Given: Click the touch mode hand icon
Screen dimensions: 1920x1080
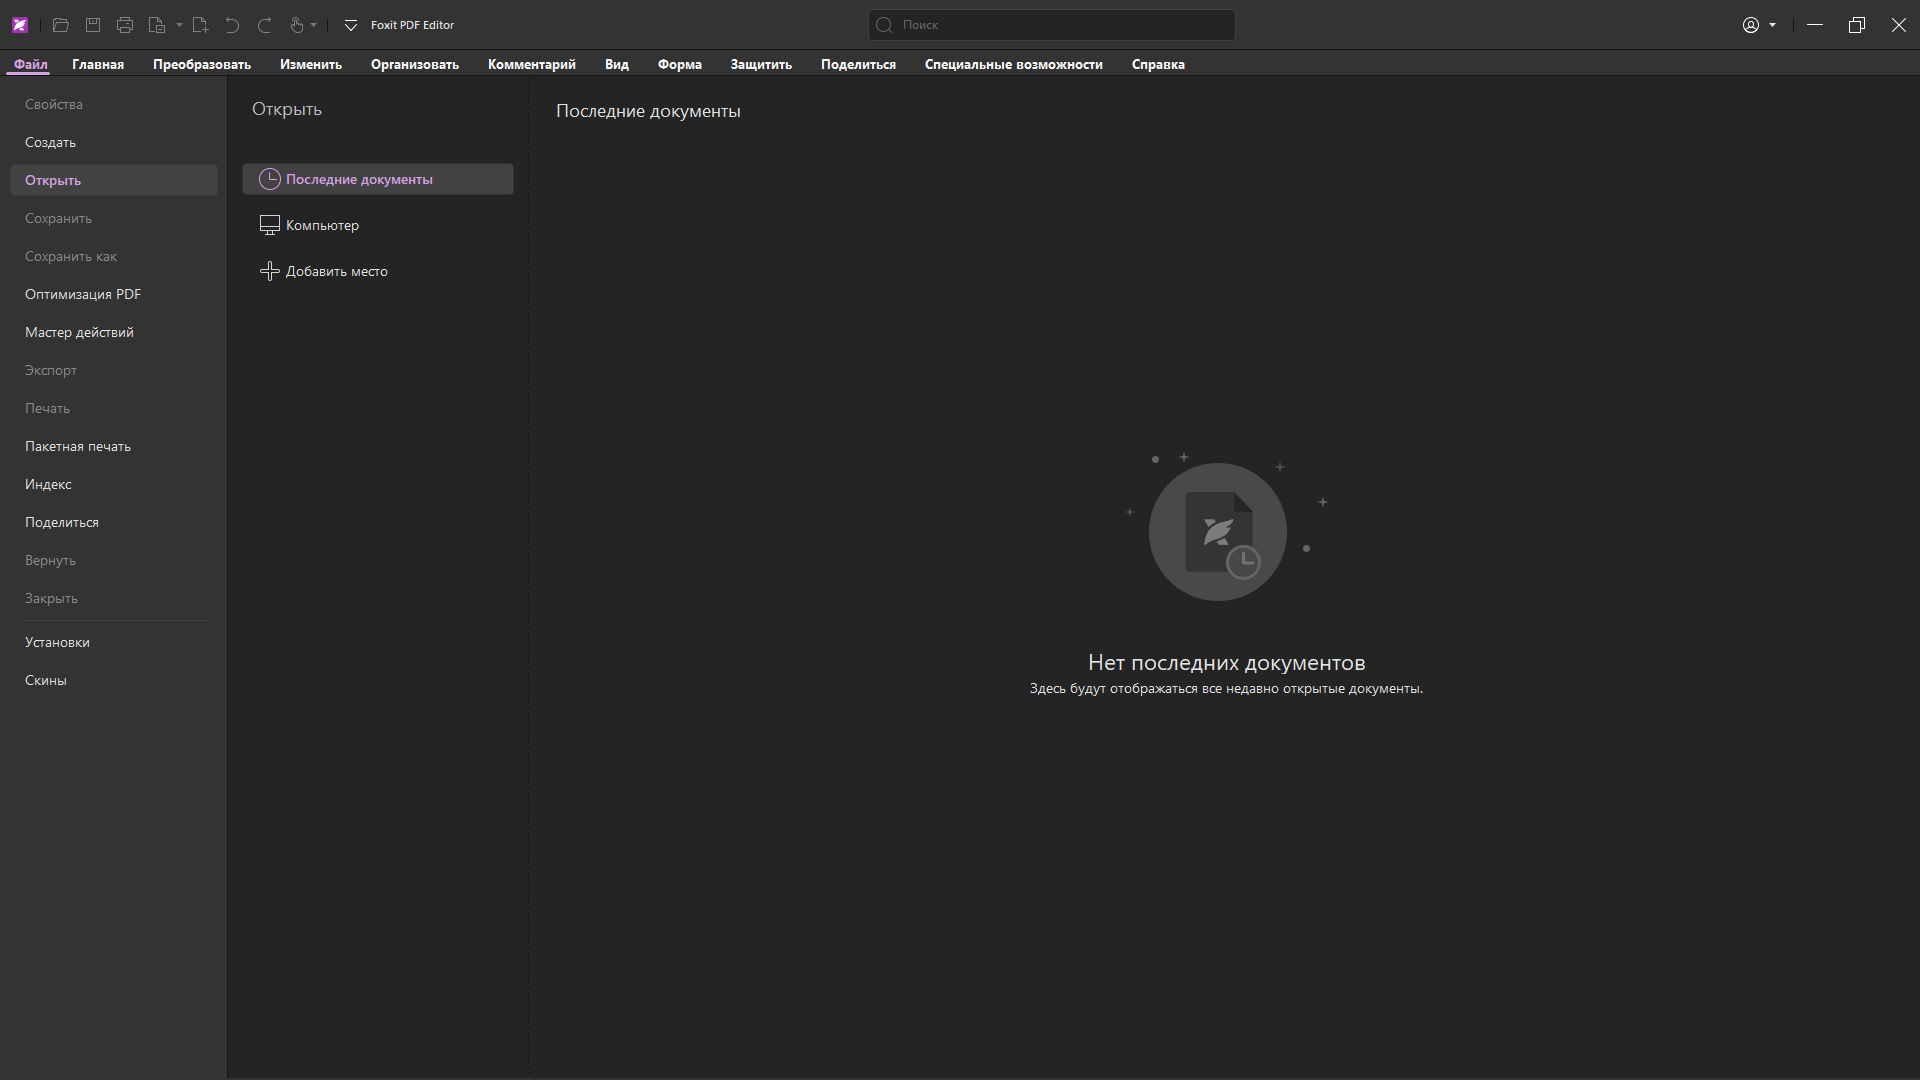Looking at the screenshot, I should click(297, 25).
